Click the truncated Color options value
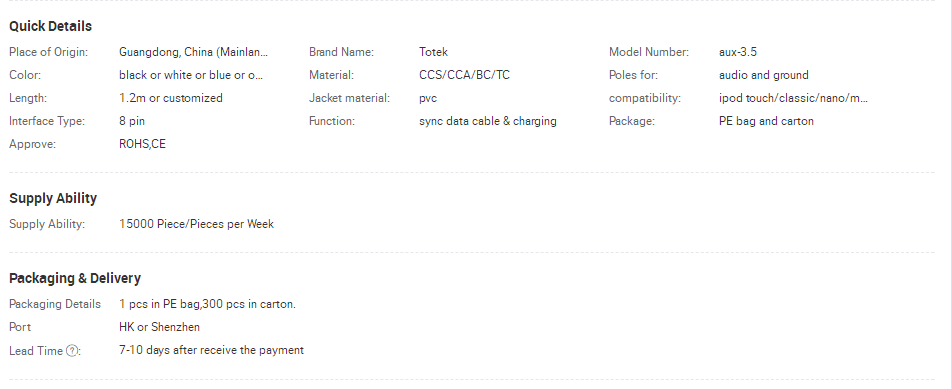The height and width of the screenshot is (389, 952). coord(191,75)
